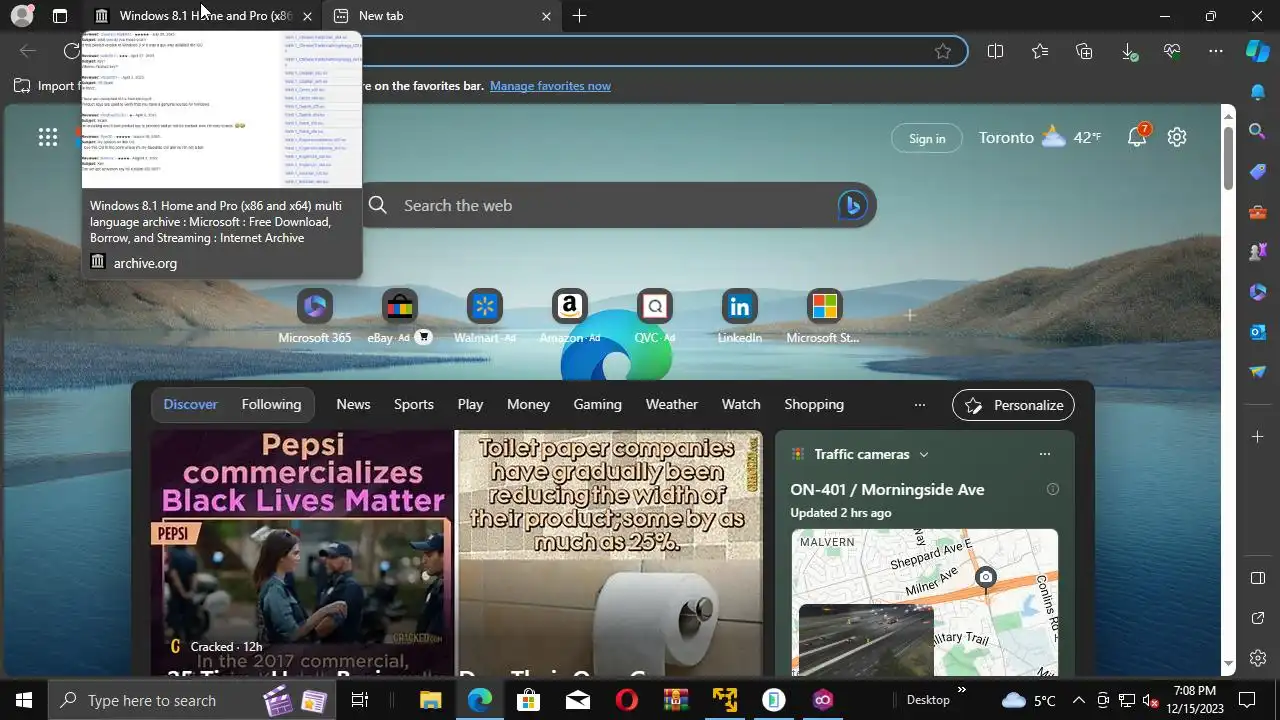Image resolution: width=1280 pixels, height=720 pixels.
Task: Open the tab actions menu icon
Action: [x=60, y=16]
